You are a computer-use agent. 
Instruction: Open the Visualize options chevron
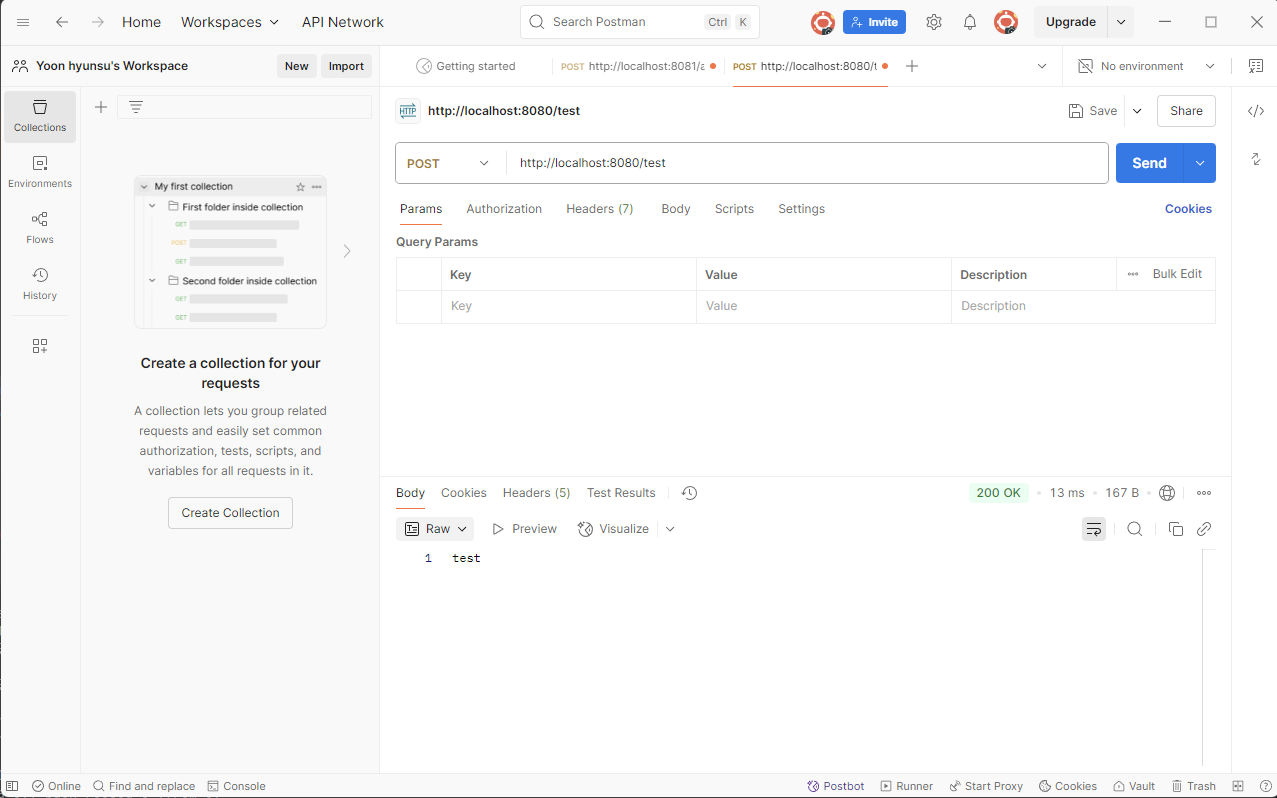(x=670, y=529)
